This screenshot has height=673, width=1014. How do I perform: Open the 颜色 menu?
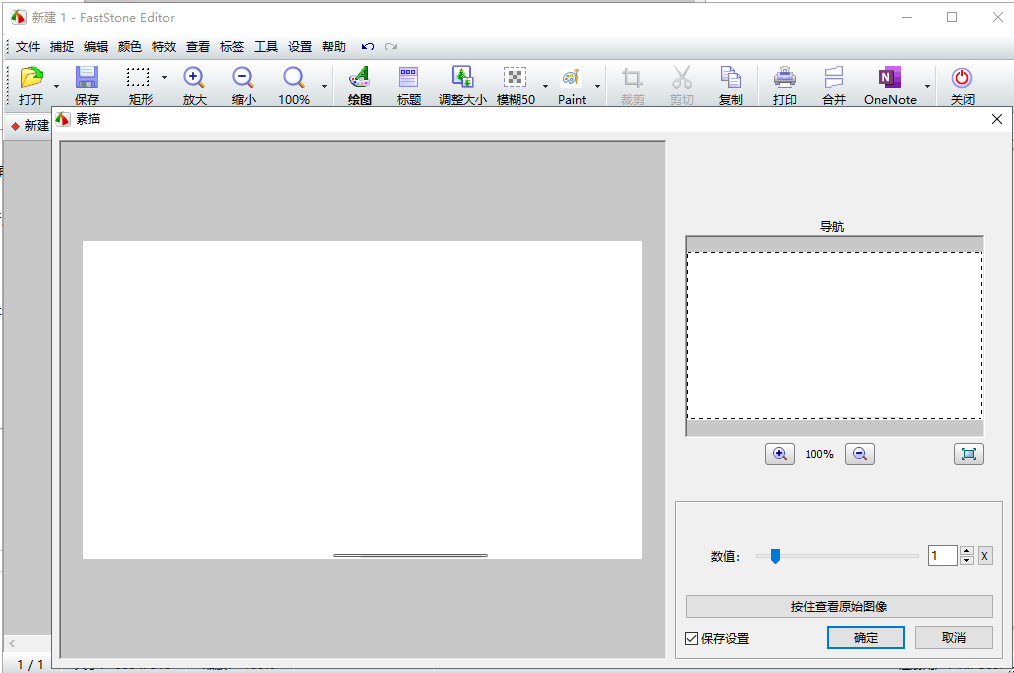coord(130,47)
